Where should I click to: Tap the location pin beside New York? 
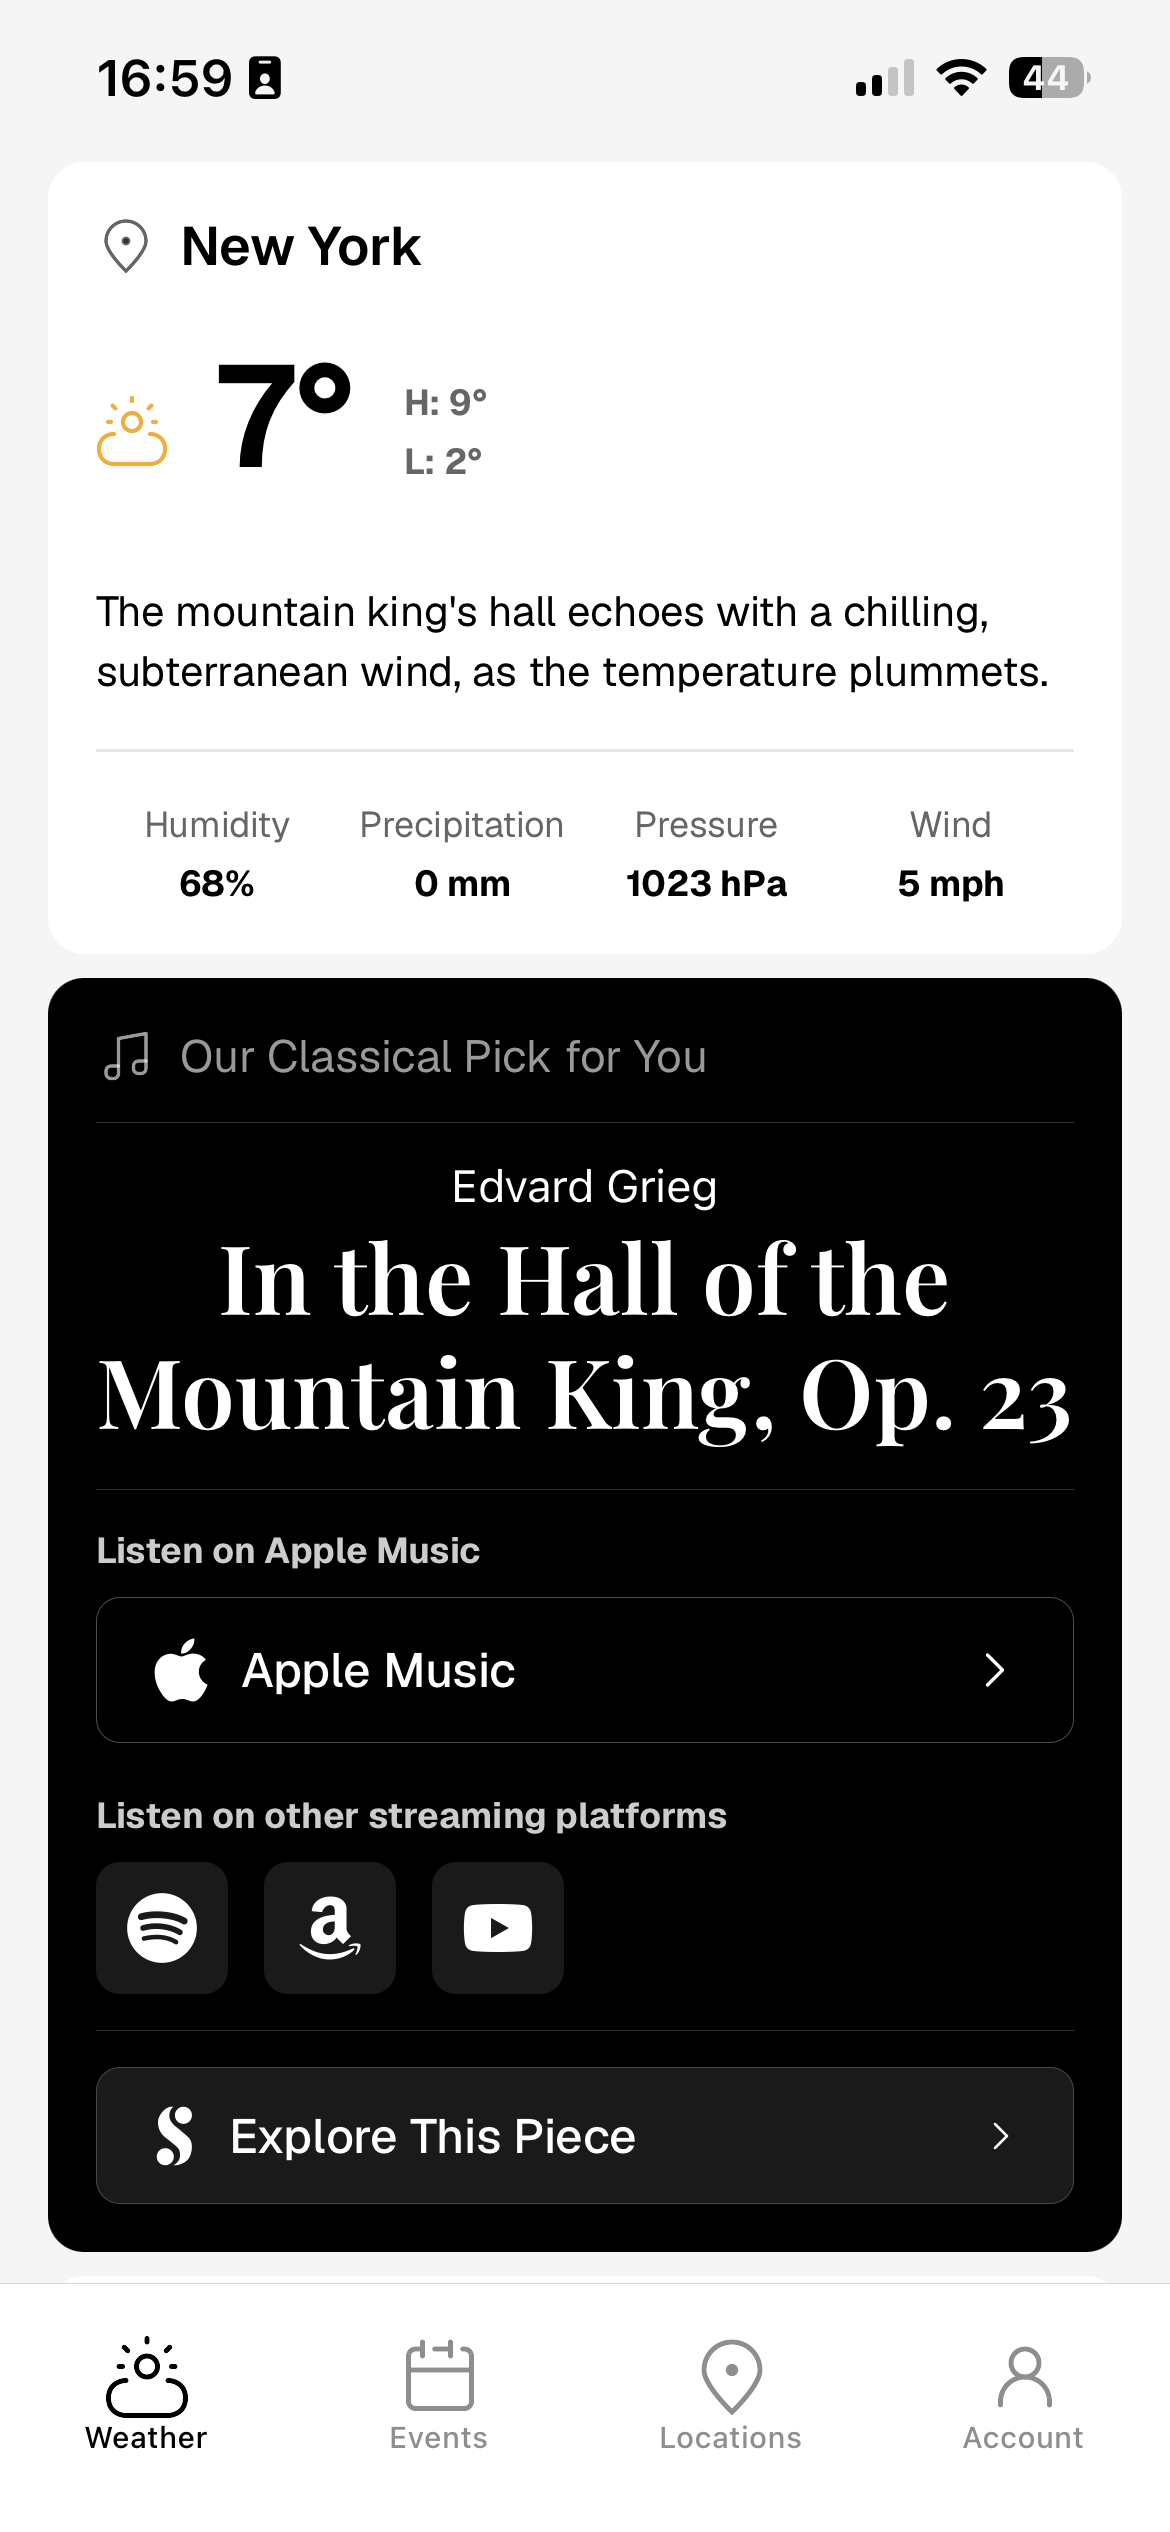point(126,246)
